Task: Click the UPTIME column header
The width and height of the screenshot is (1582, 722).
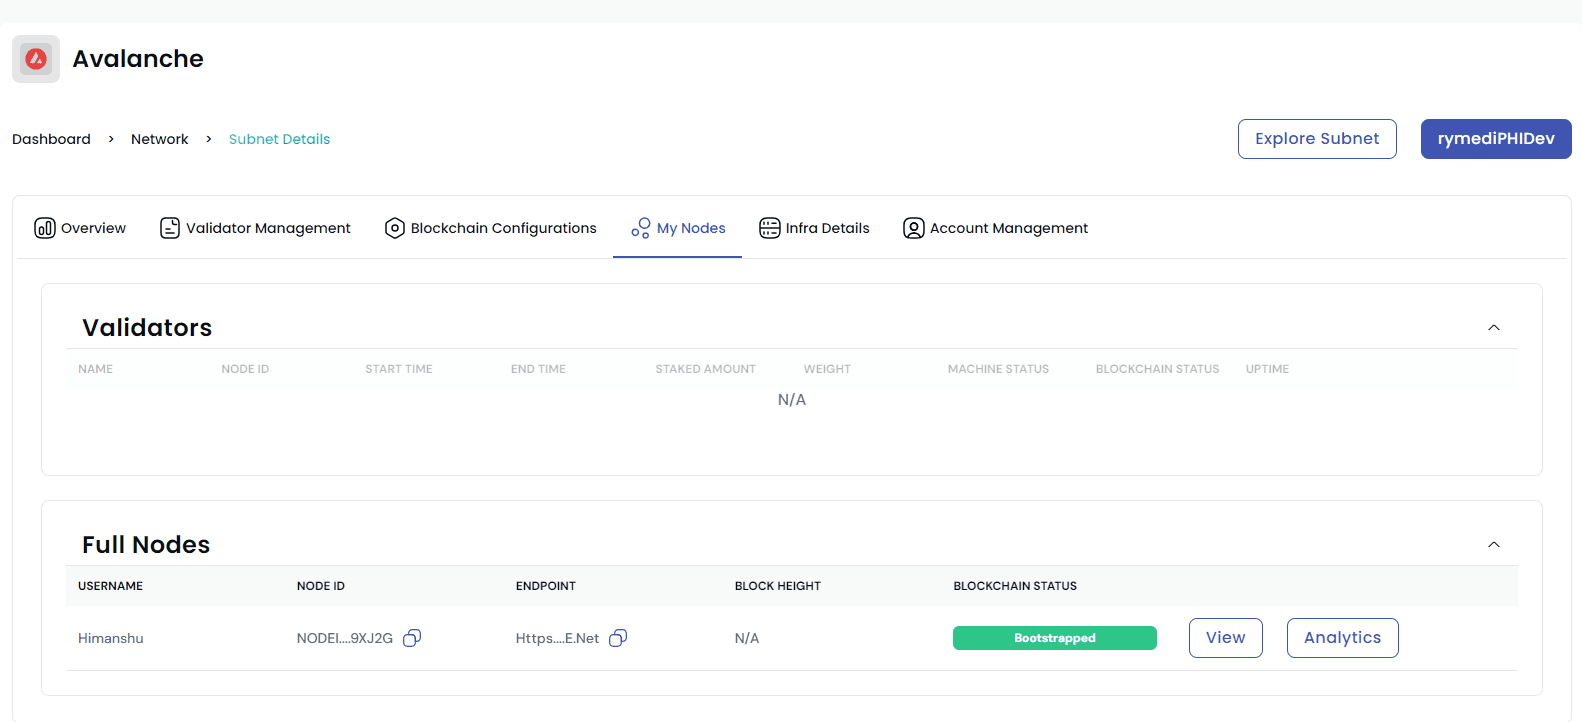Action: (1267, 369)
